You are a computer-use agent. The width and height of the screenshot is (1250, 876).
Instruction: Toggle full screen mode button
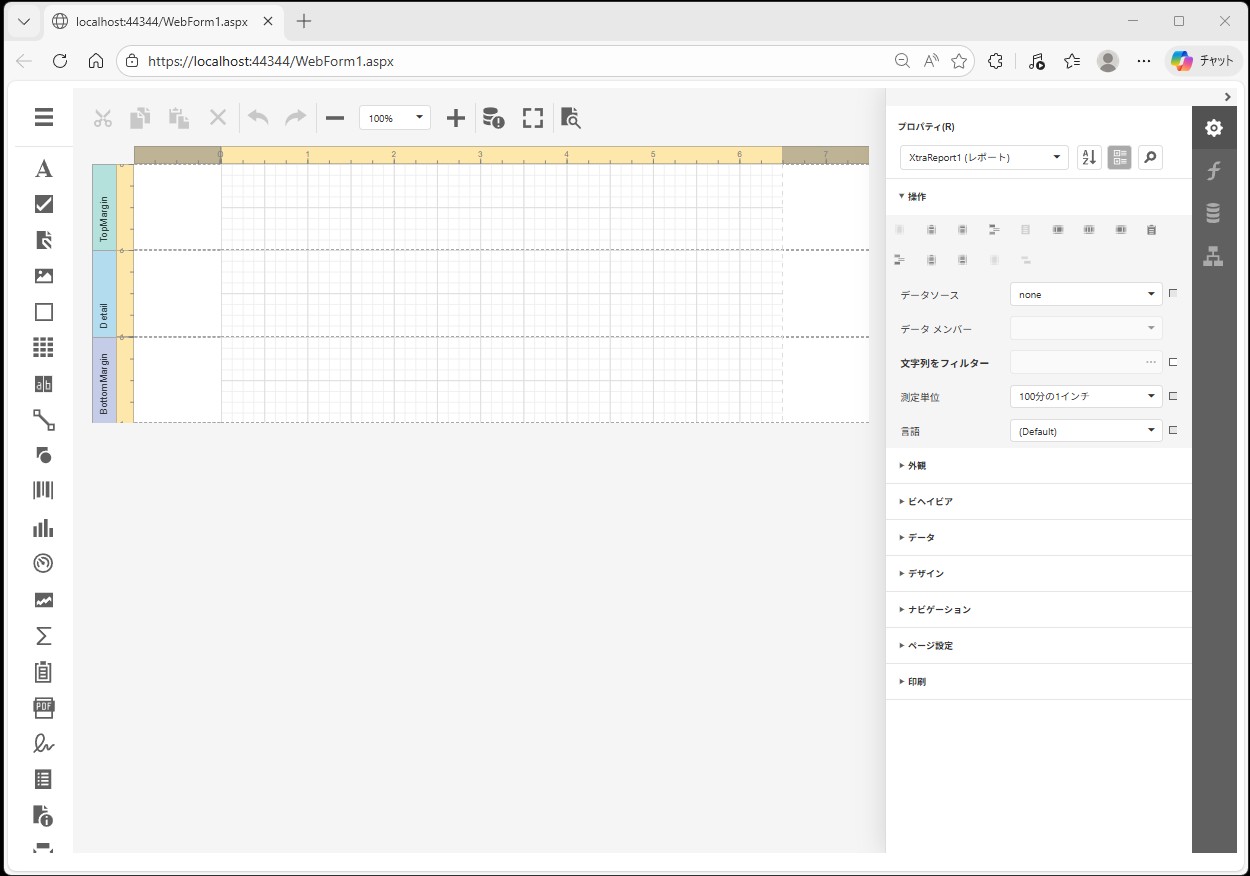[533, 118]
